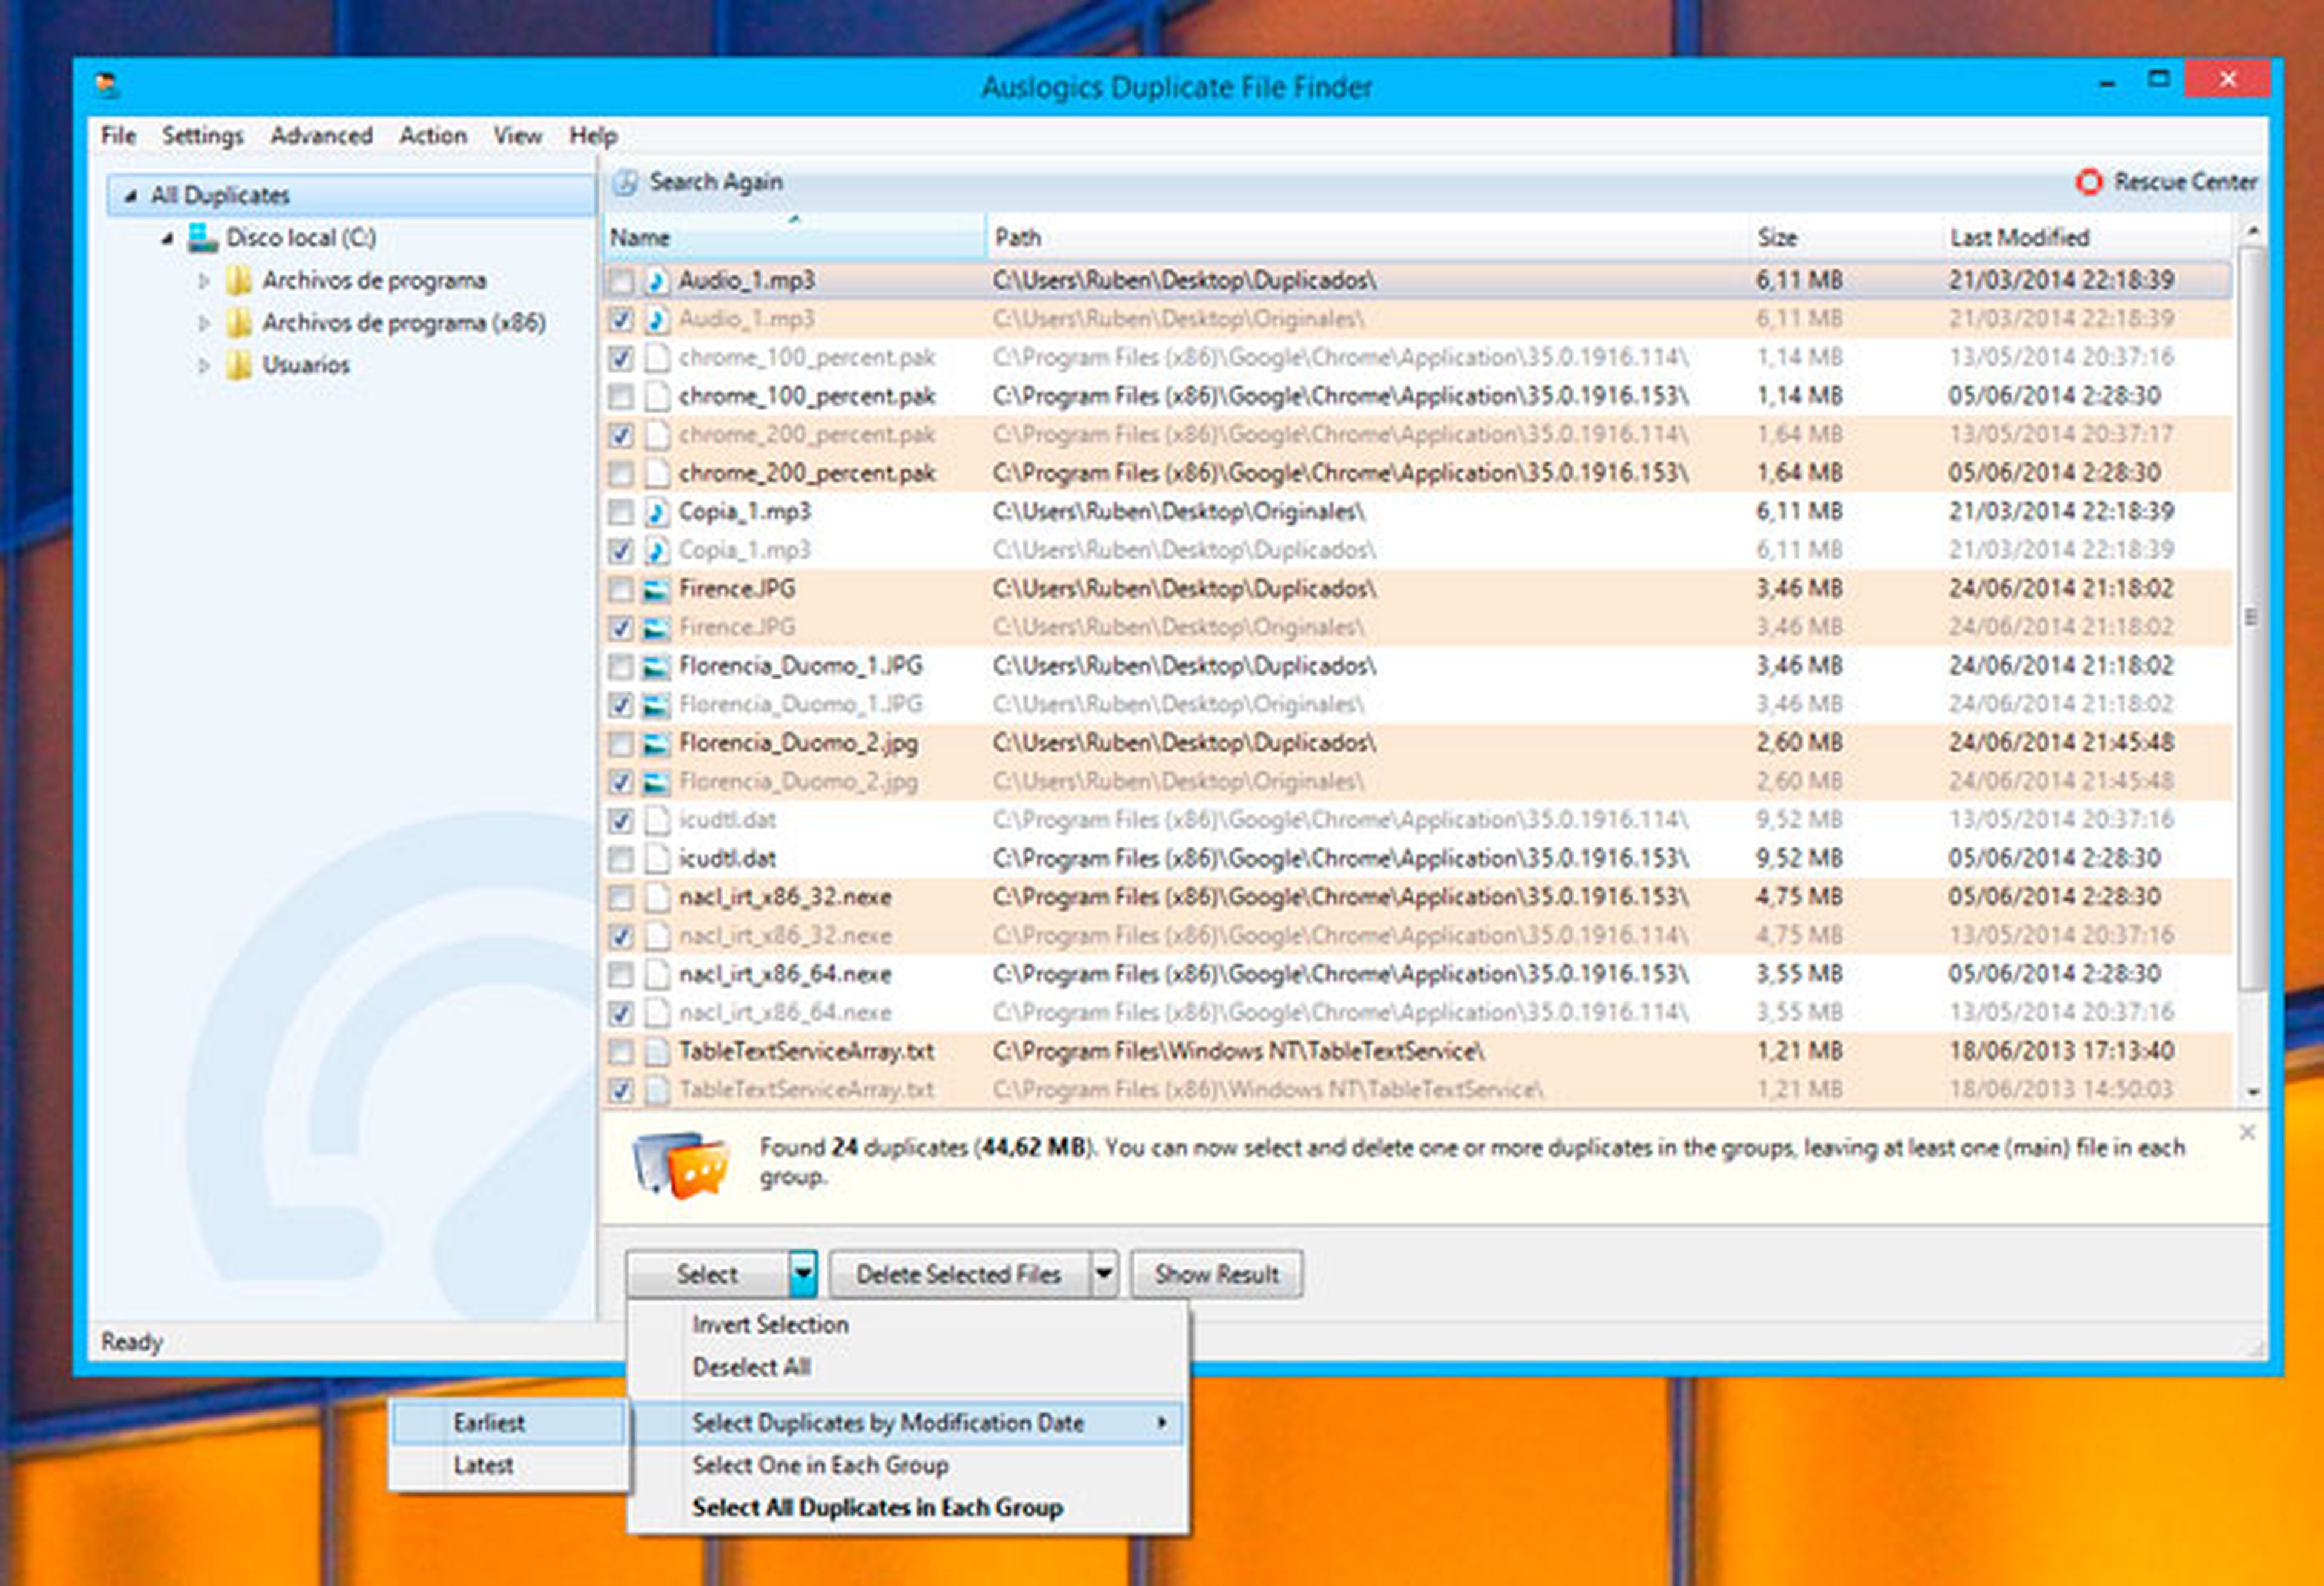Open the Delete Selected Files dropdown arrow

click(x=1103, y=1274)
